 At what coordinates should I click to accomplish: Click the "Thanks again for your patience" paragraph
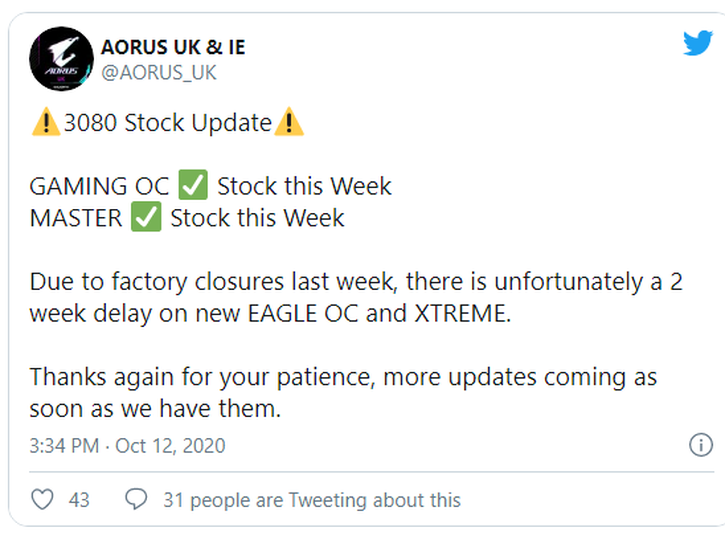[342, 393]
